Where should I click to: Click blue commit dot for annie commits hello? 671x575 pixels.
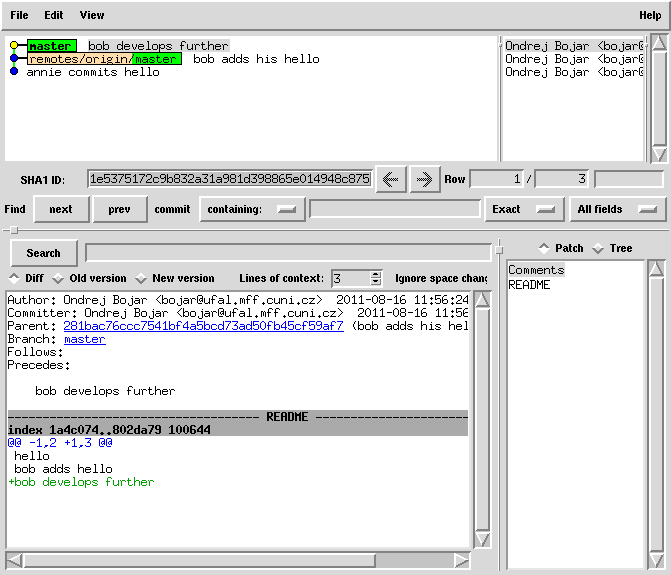click(14, 72)
